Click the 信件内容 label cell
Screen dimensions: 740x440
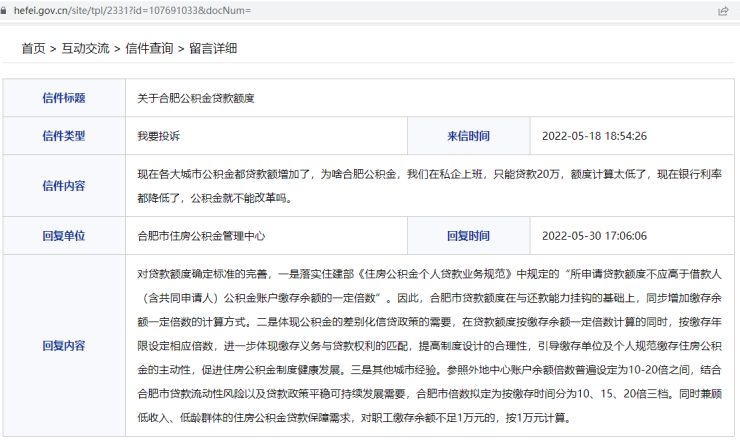[63, 185]
